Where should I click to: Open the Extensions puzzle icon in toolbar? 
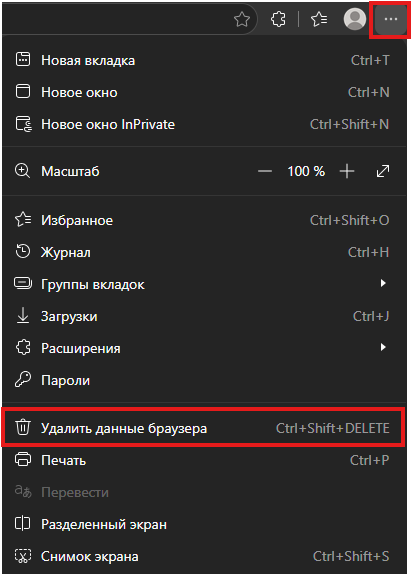coord(278,19)
